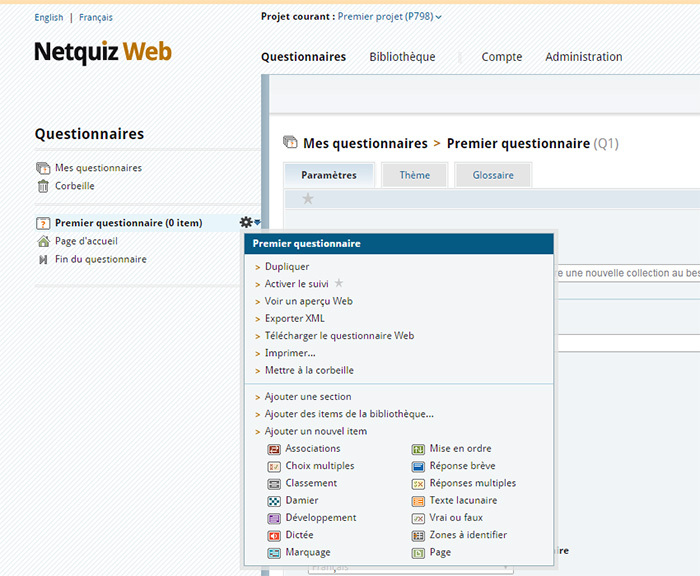Switch language via the Français link
The height and width of the screenshot is (576, 700).
(96, 17)
